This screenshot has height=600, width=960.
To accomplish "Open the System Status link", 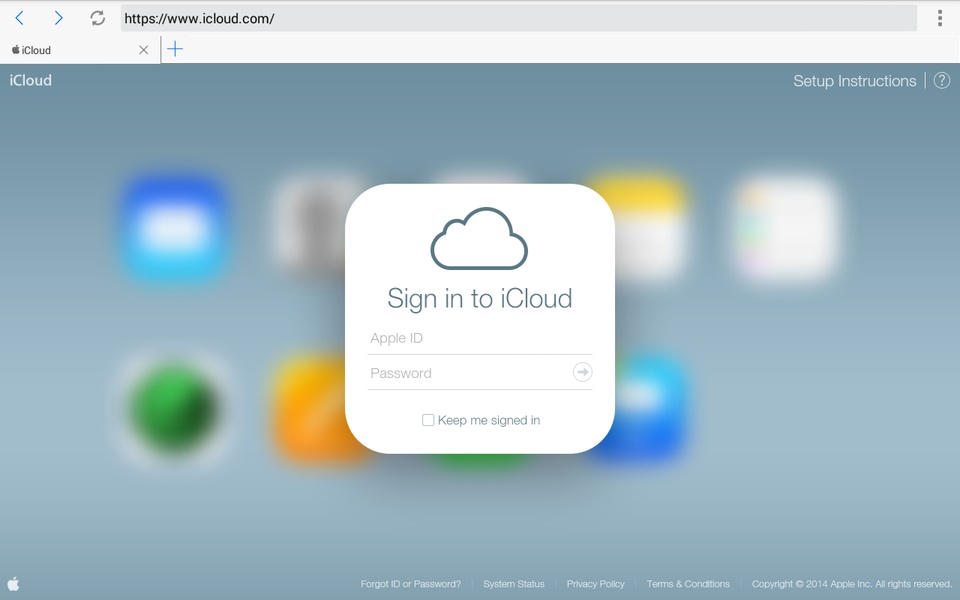I will click(x=514, y=584).
